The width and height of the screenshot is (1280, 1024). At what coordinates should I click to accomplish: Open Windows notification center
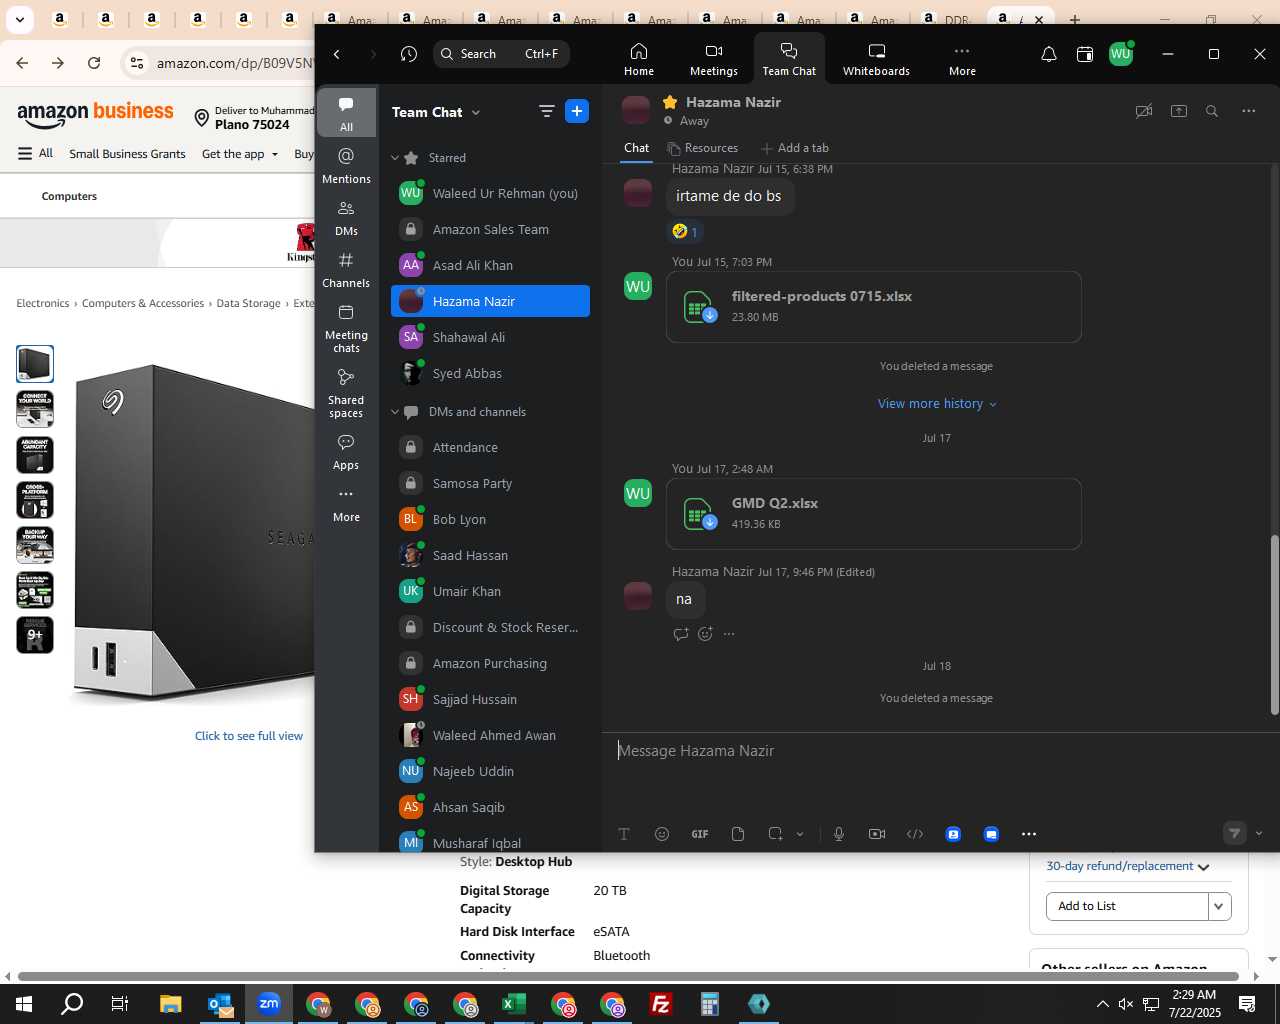(1247, 1004)
